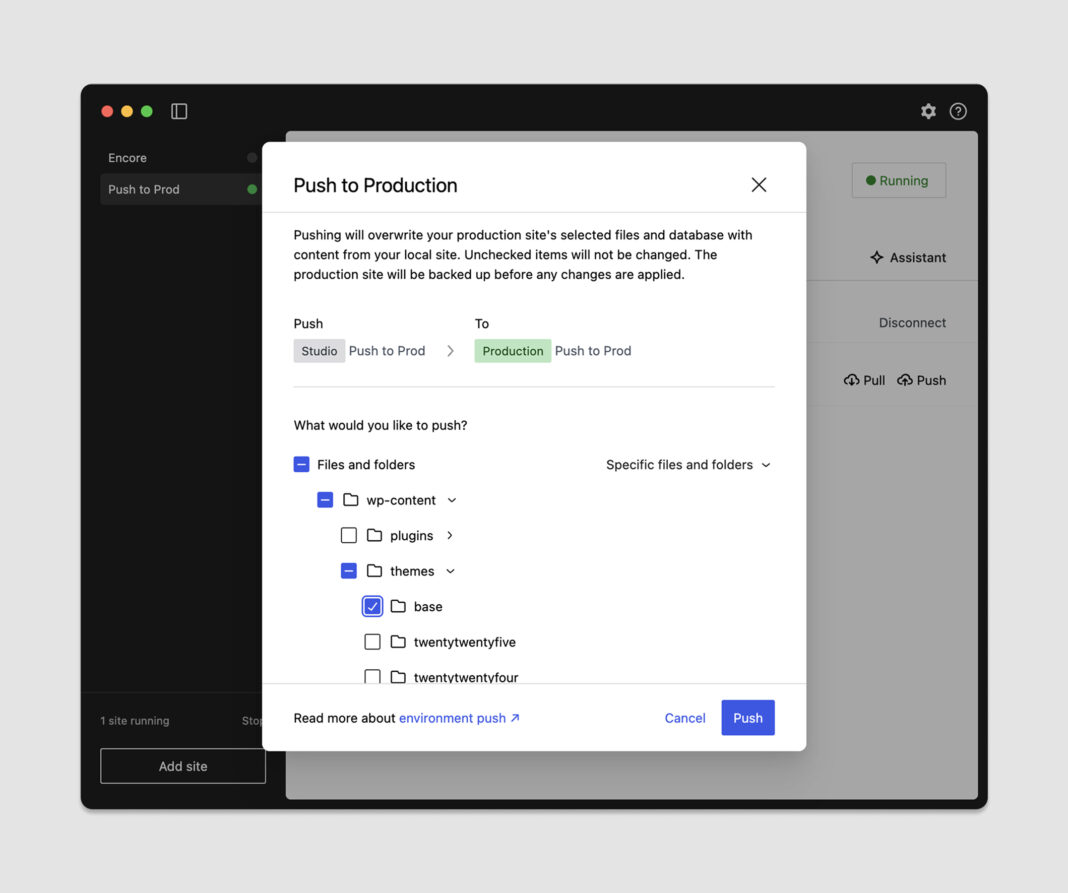Image resolution: width=1068 pixels, height=893 pixels.
Task: Select the Encore site in the sidebar
Action: coord(127,157)
